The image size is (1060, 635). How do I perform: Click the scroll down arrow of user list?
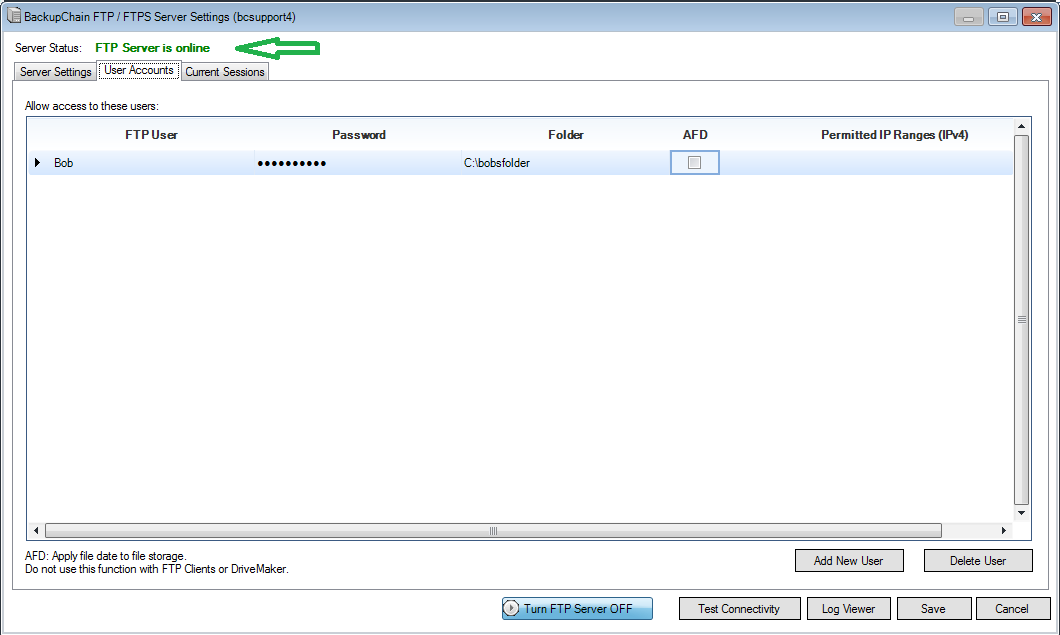[1021, 513]
